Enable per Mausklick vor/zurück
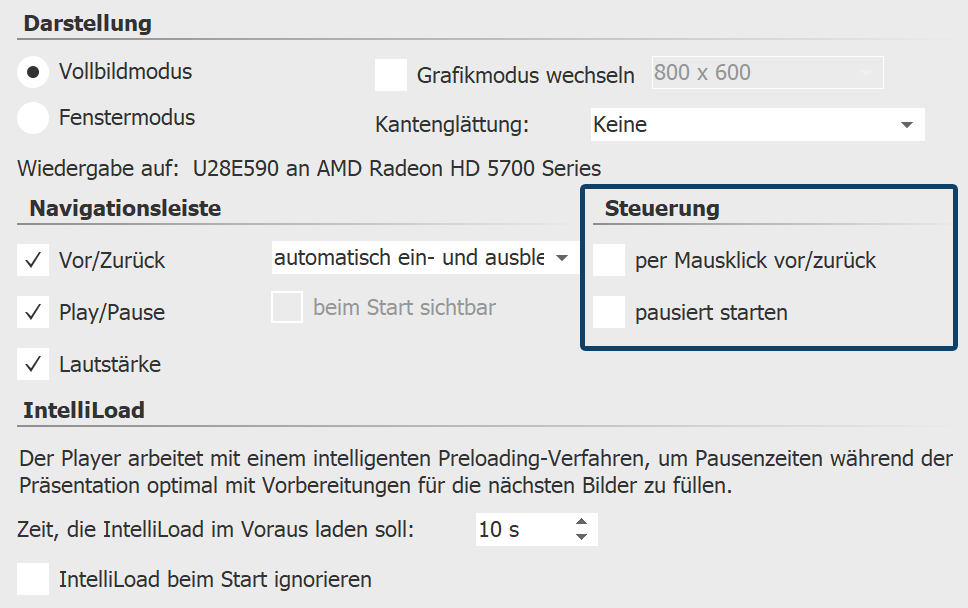The height and width of the screenshot is (608, 968). 609,261
